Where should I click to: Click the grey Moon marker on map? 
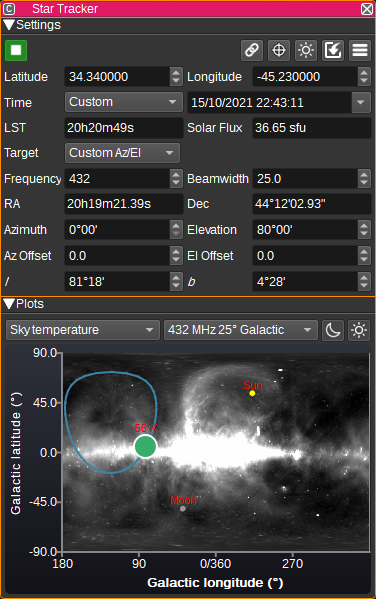click(x=183, y=508)
